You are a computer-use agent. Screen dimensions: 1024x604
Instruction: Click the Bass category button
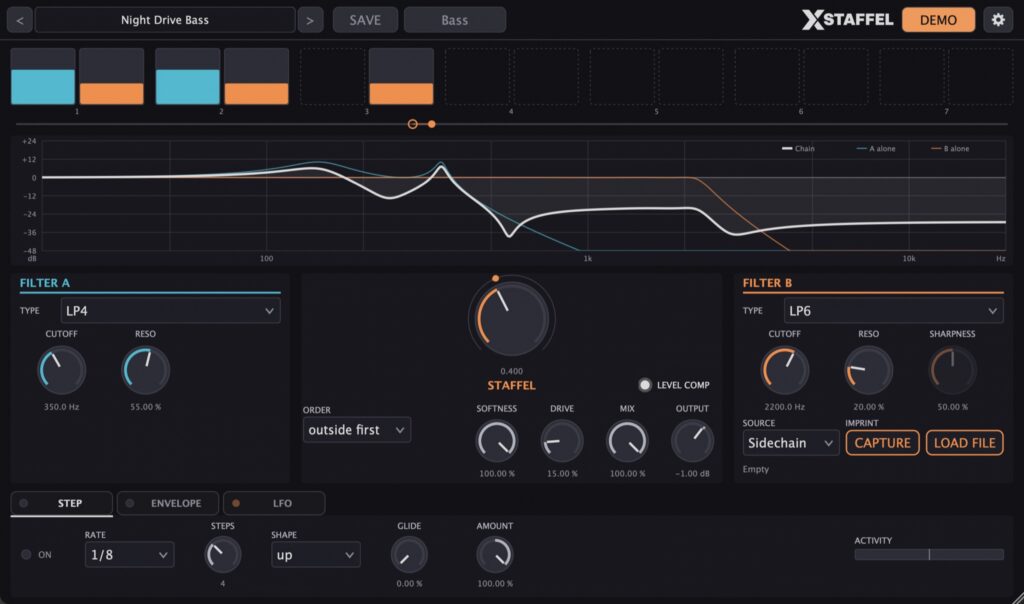click(x=455, y=20)
